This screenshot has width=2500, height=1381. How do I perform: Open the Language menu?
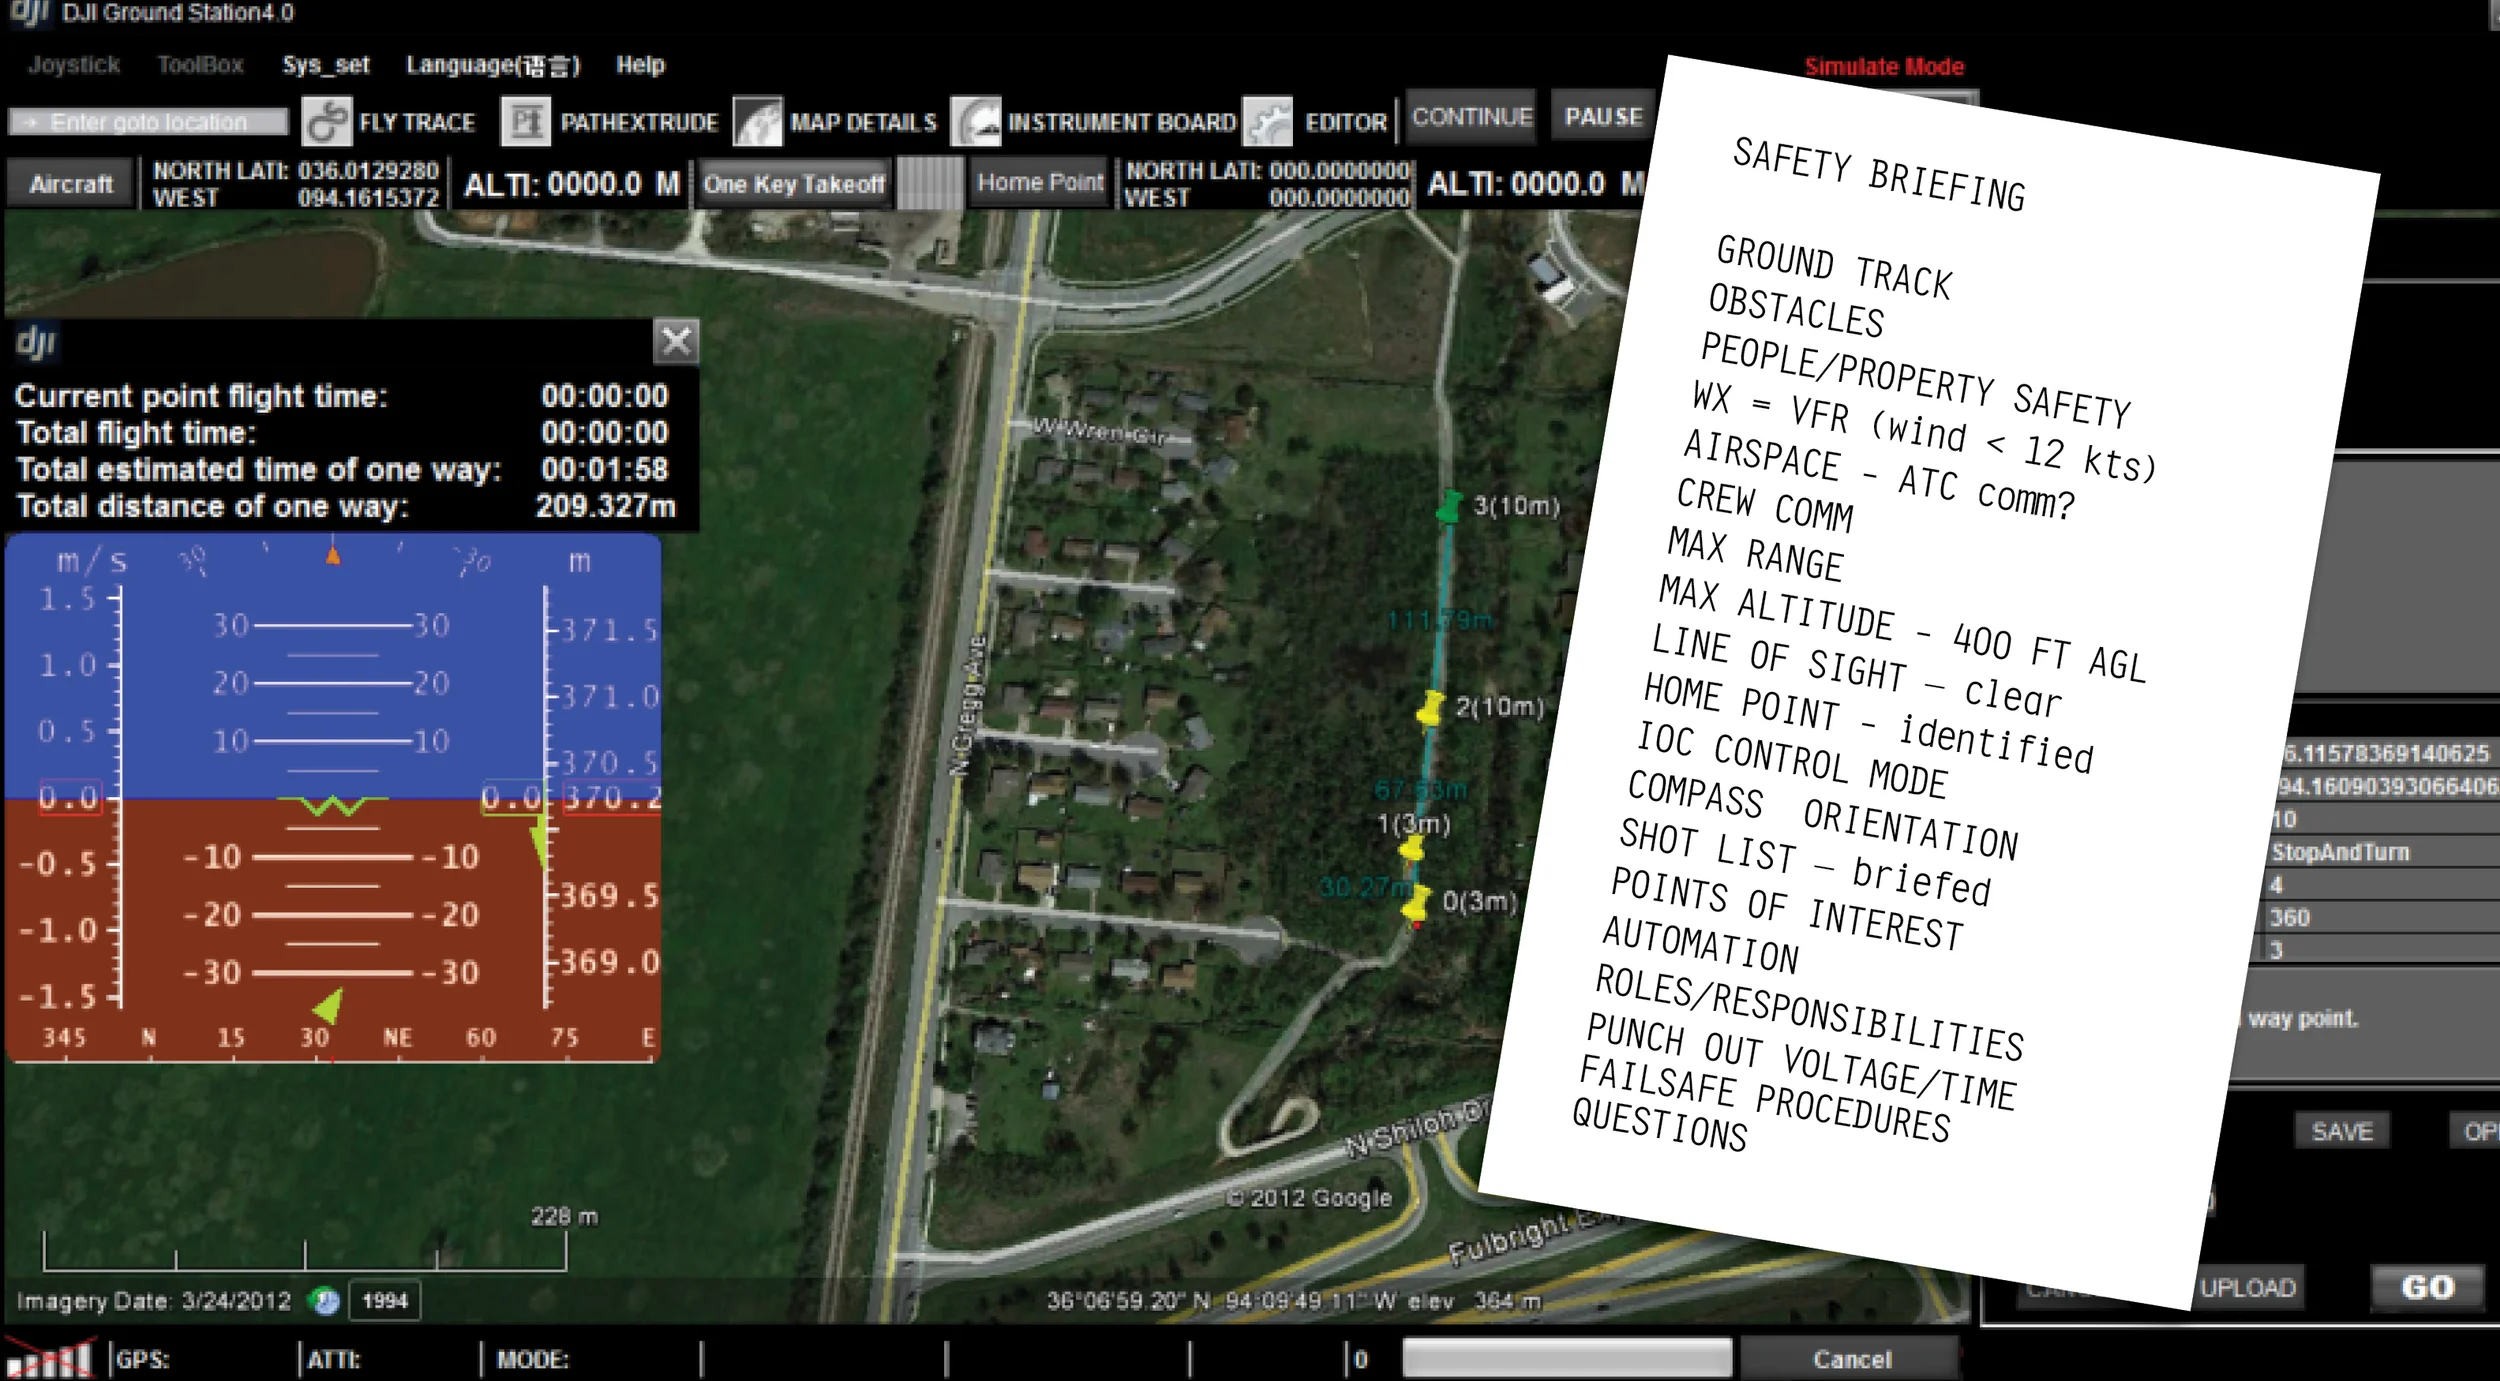pos(492,66)
